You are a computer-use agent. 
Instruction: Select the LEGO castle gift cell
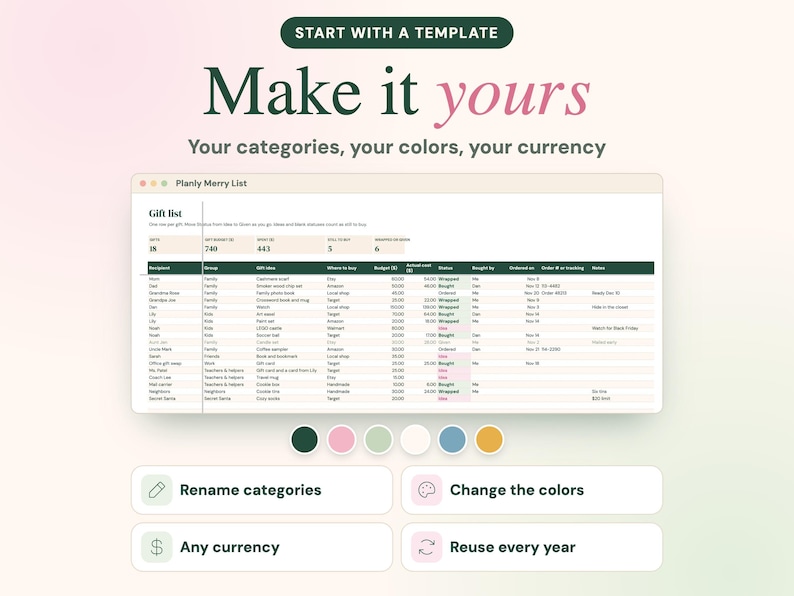[268, 328]
